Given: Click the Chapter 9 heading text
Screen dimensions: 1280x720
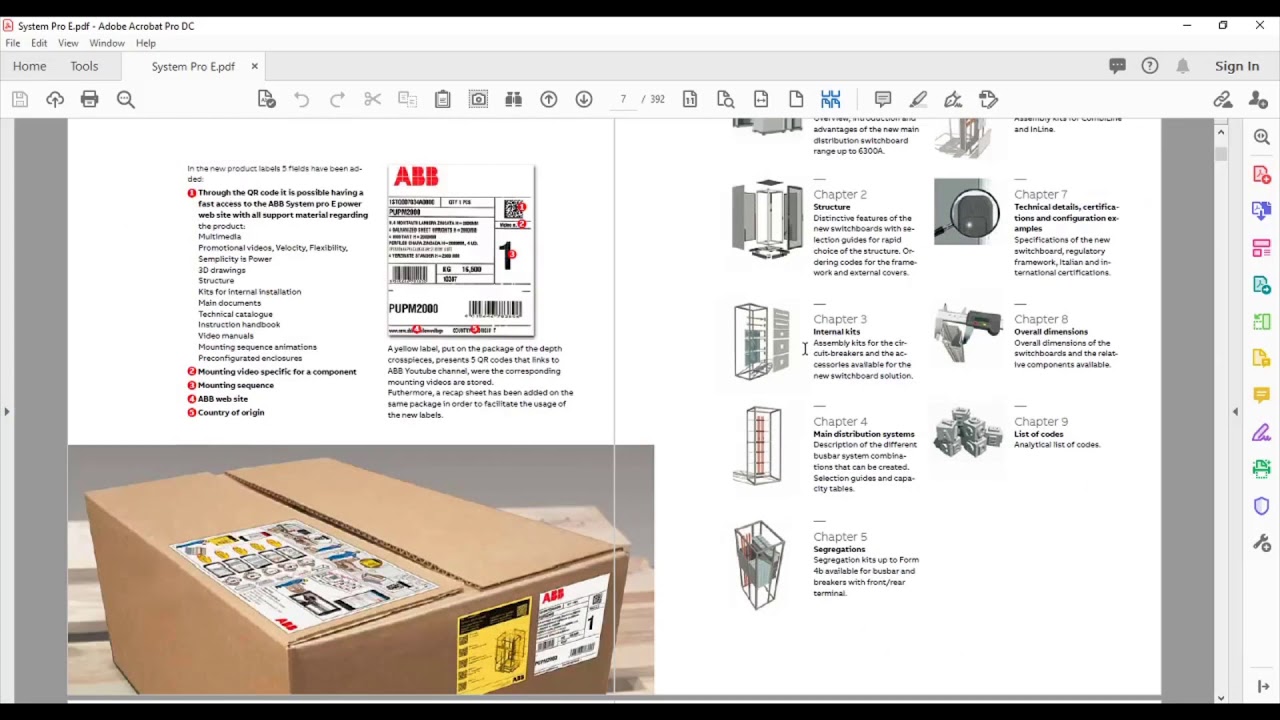Looking at the screenshot, I should 1041,422.
